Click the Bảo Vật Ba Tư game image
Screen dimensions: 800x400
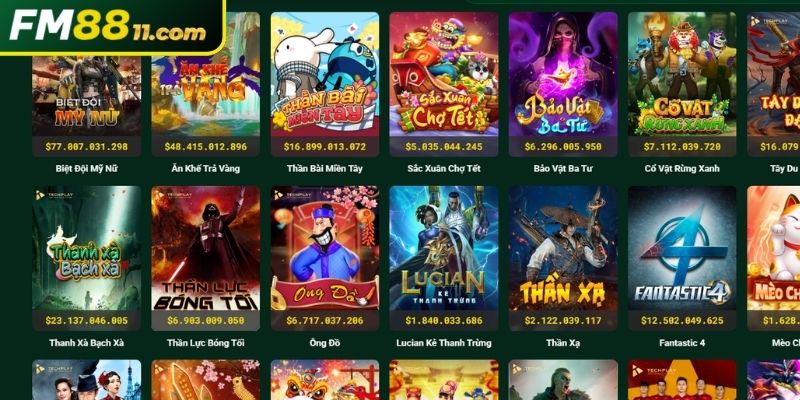coord(563,74)
